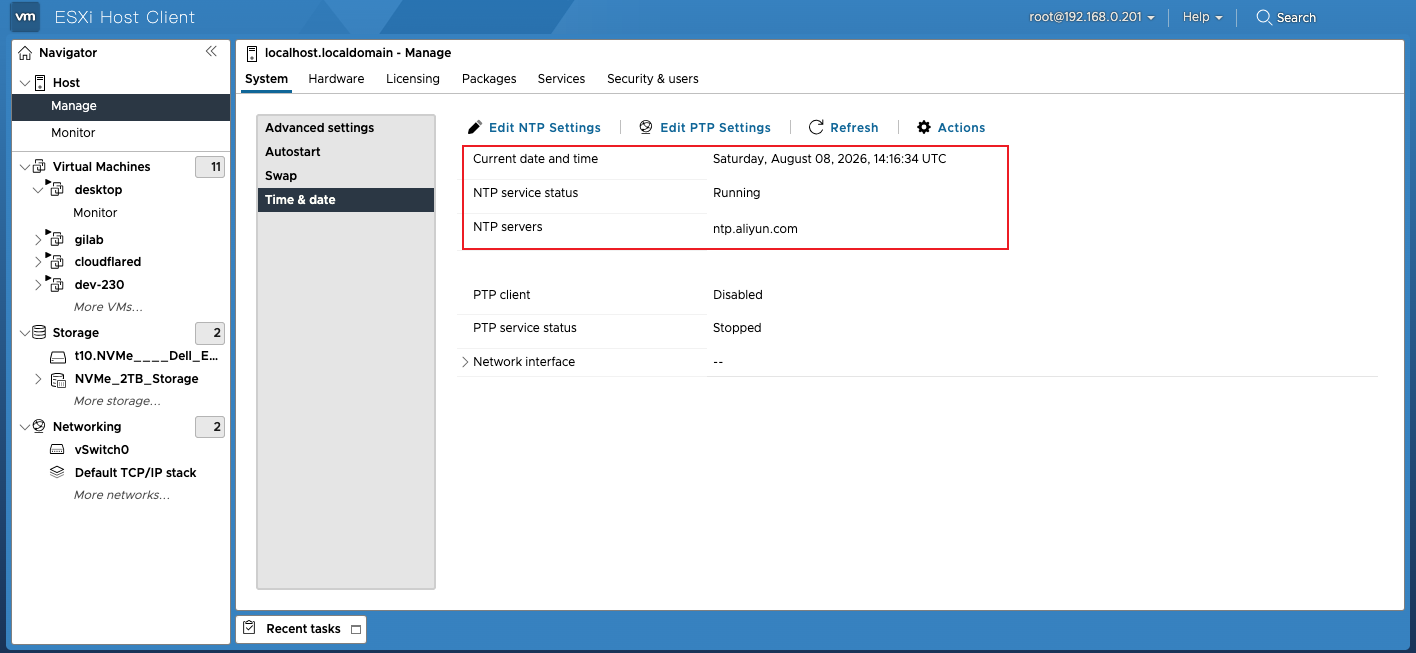Click the Networking globe icon
The width and height of the screenshot is (1416, 653).
coord(40,426)
